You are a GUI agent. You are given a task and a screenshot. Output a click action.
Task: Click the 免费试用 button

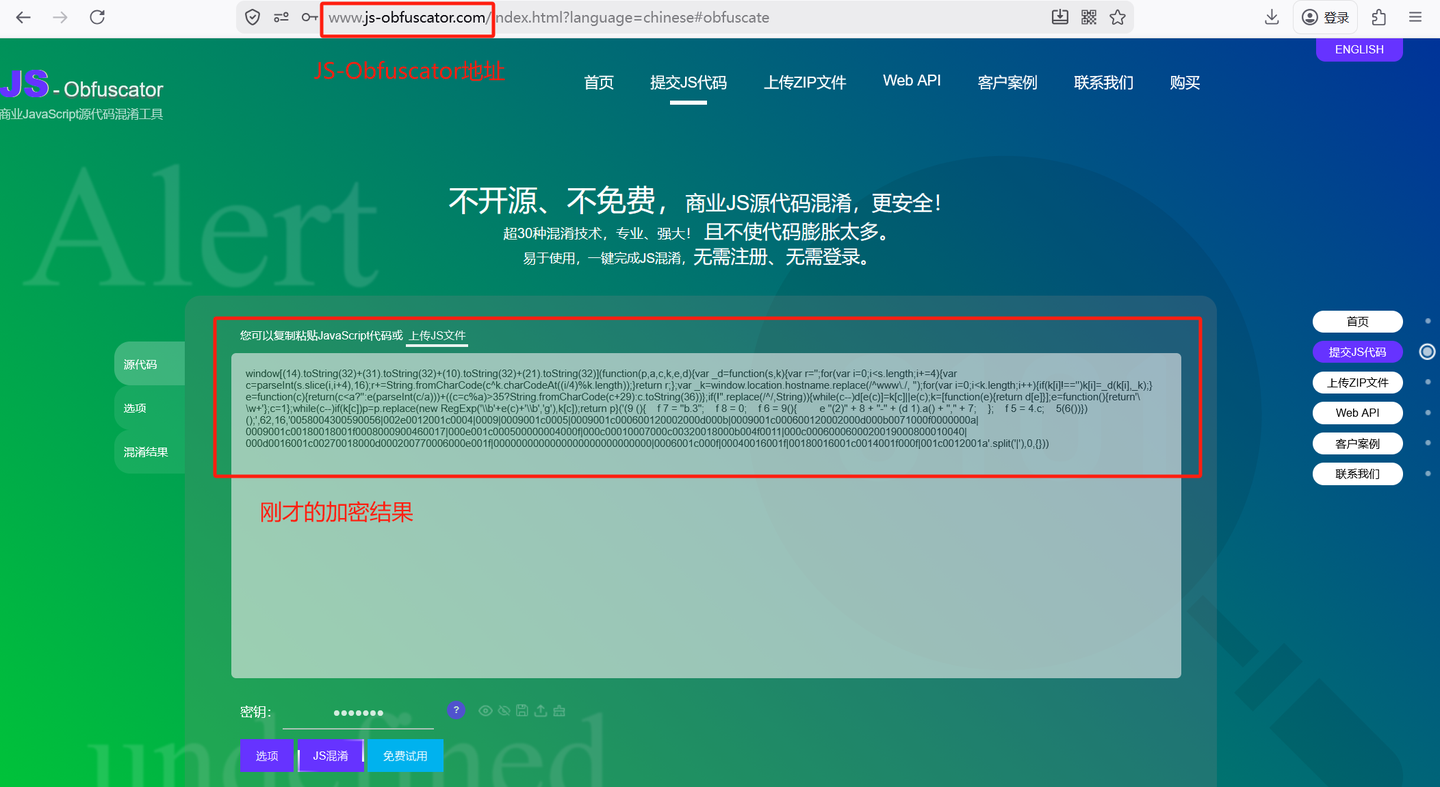(x=405, y=756)
